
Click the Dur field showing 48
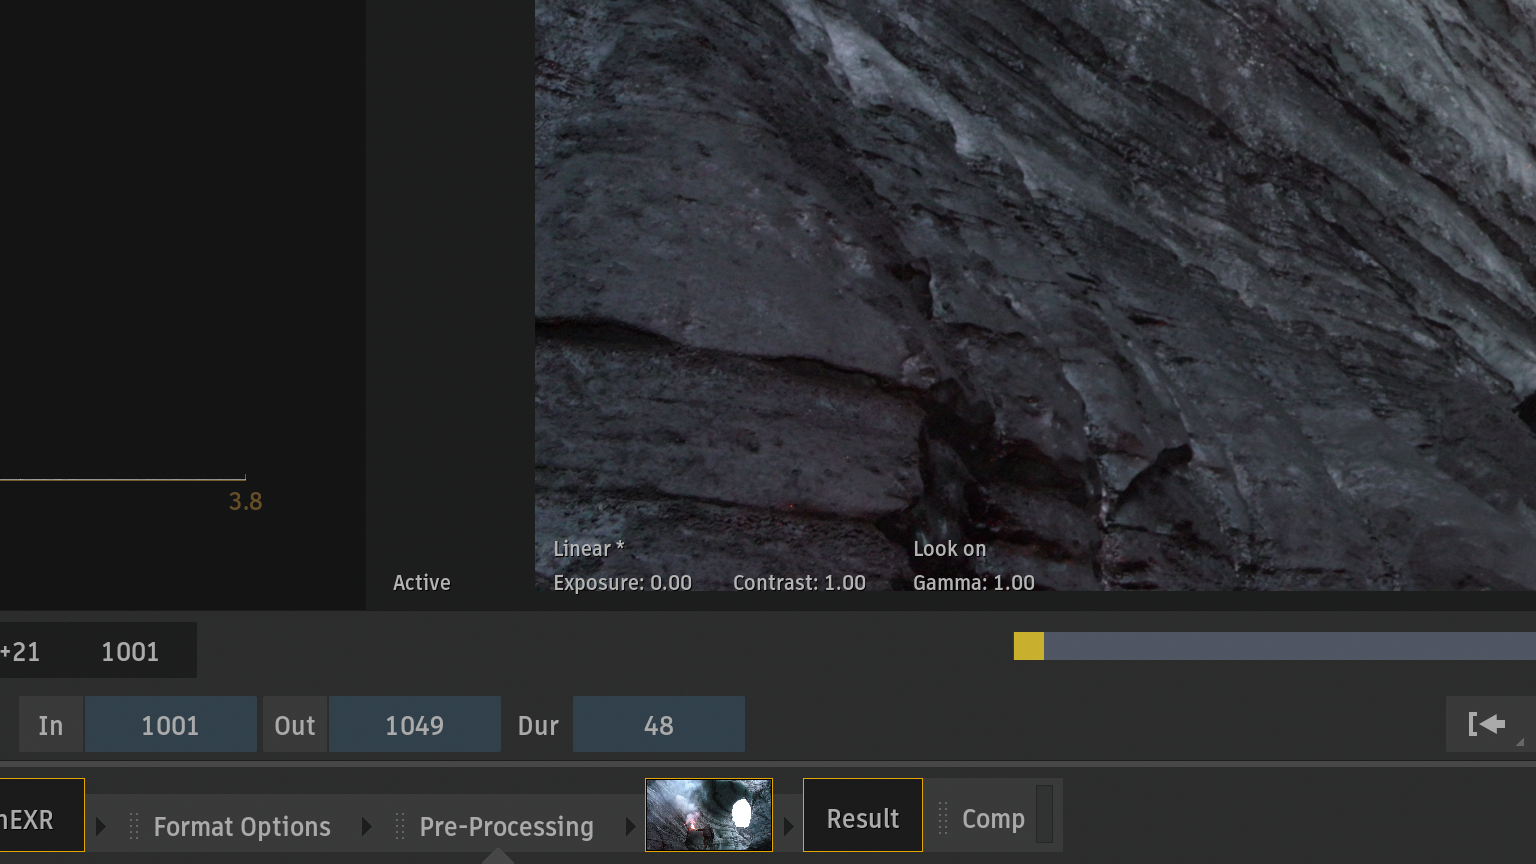click(659, 725)
